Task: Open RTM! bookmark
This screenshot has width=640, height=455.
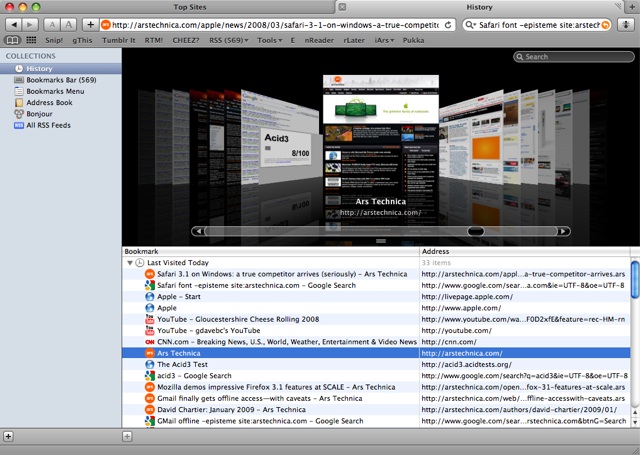Action: click(x=153, y=40)
